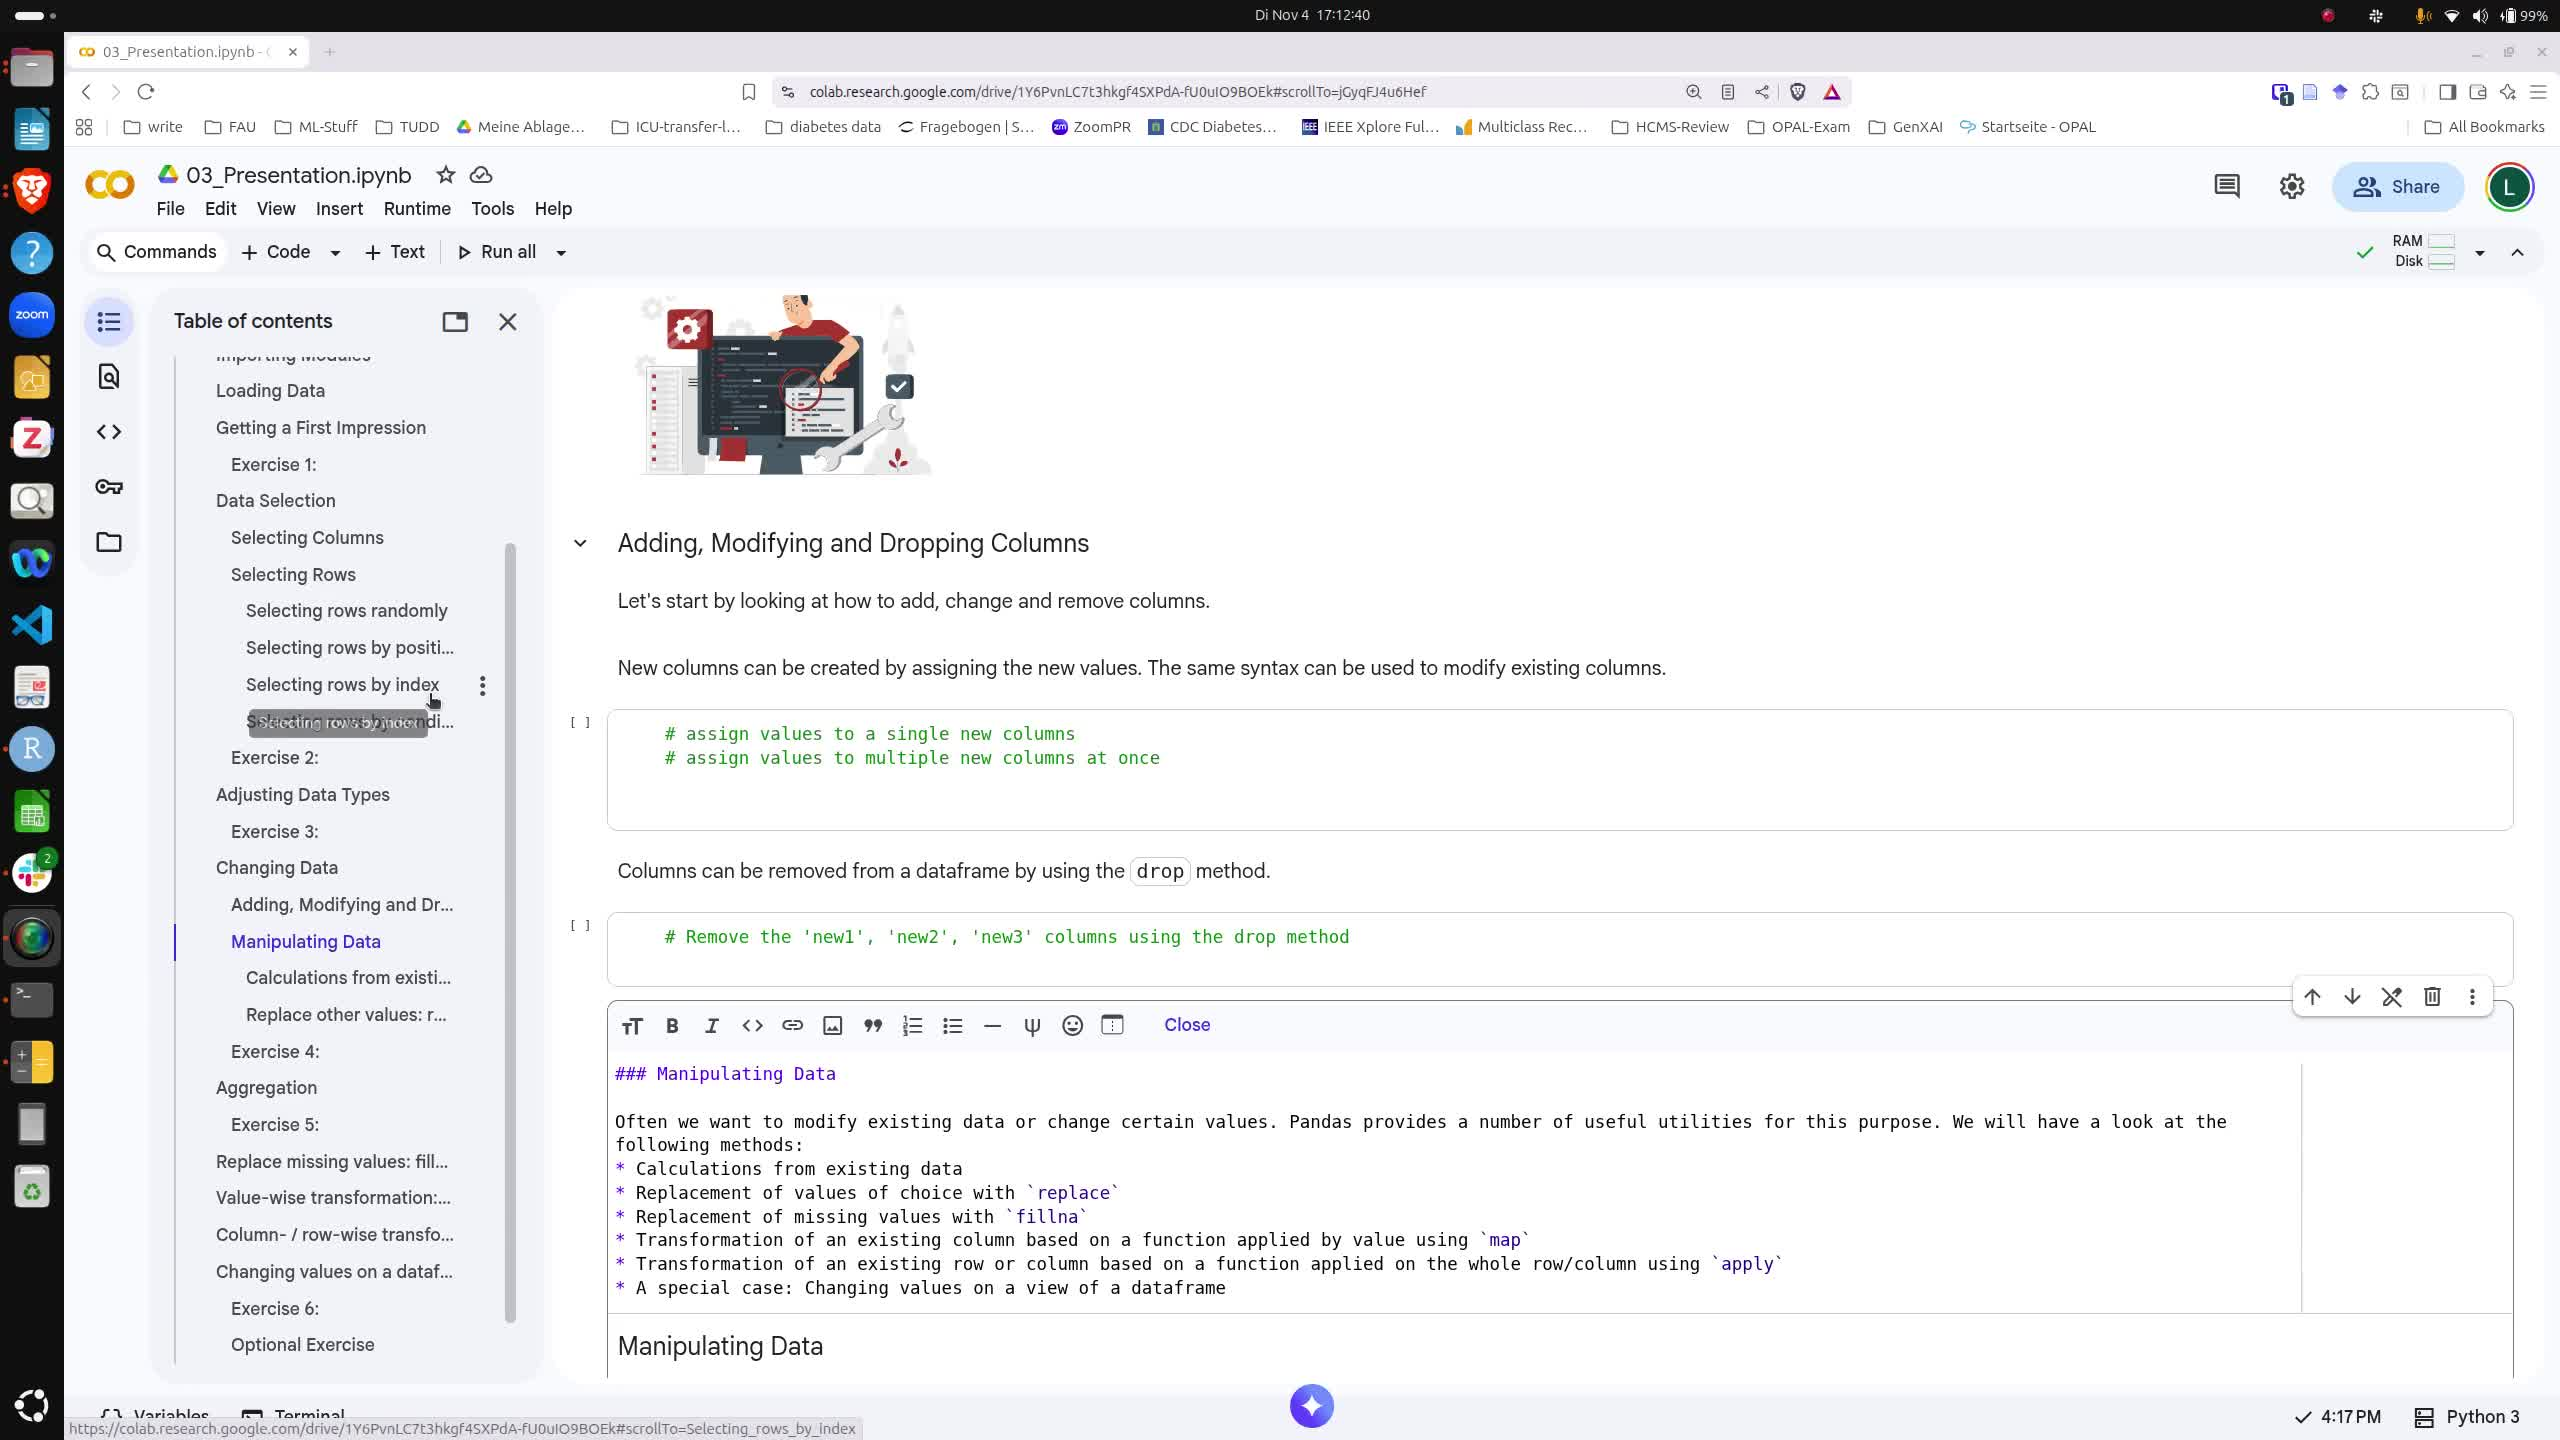This screenshot has height=1440, width=2560.
Task: Open Visual Studio Code from the dock
Action: pyautogui.click(x=32, y=625)
